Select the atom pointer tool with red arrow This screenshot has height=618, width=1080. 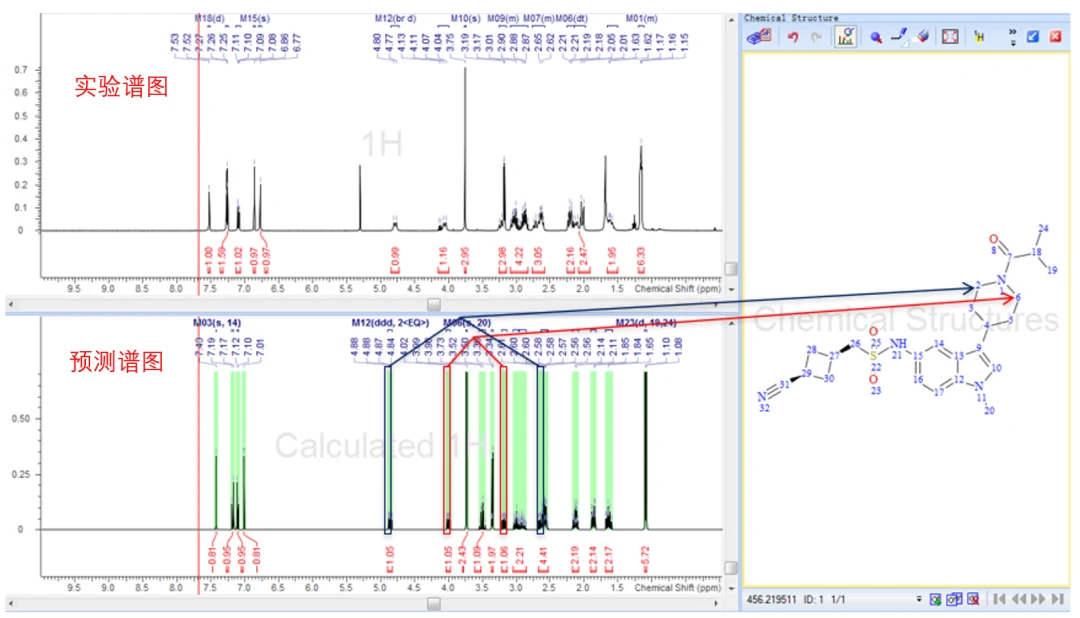tap(875, 37)
